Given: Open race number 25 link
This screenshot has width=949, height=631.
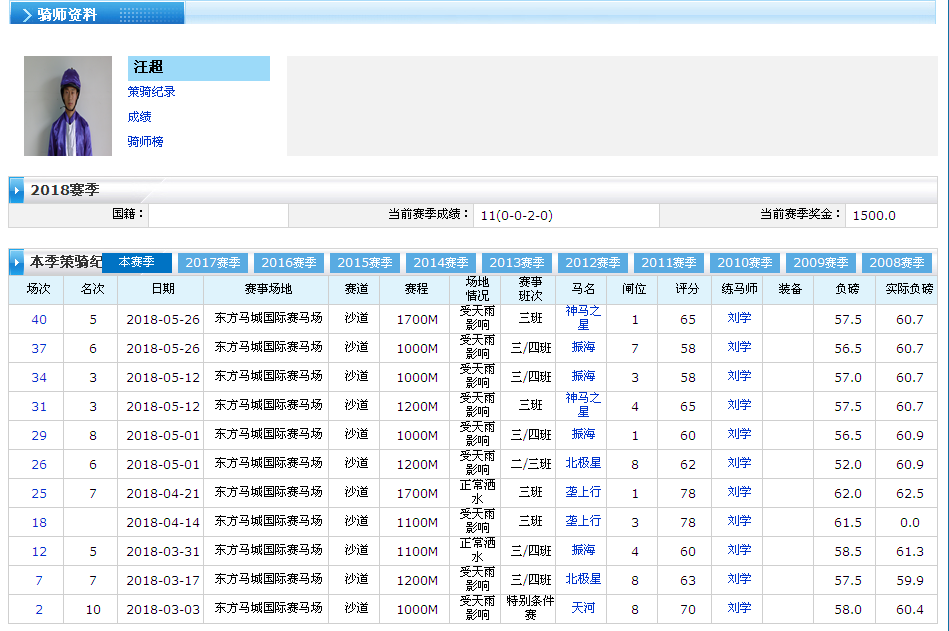Looking at the screenshot, I should pos(39,494).
